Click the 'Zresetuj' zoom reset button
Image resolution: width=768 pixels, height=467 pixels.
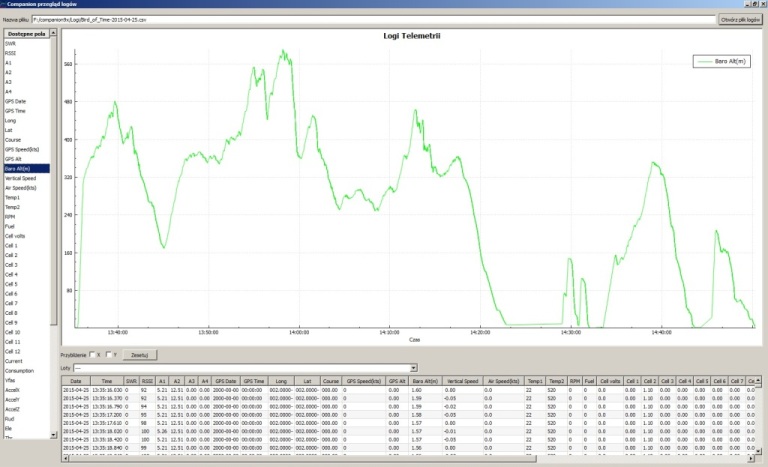pos(140,355)
